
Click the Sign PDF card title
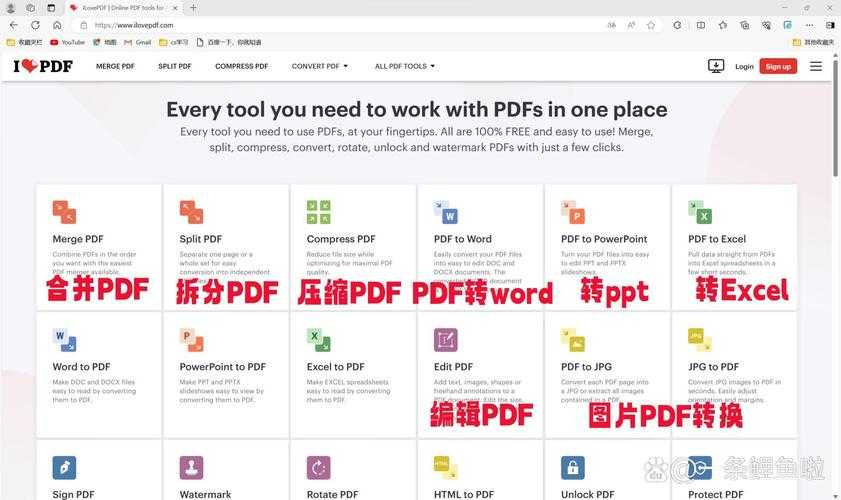point(73,494)
